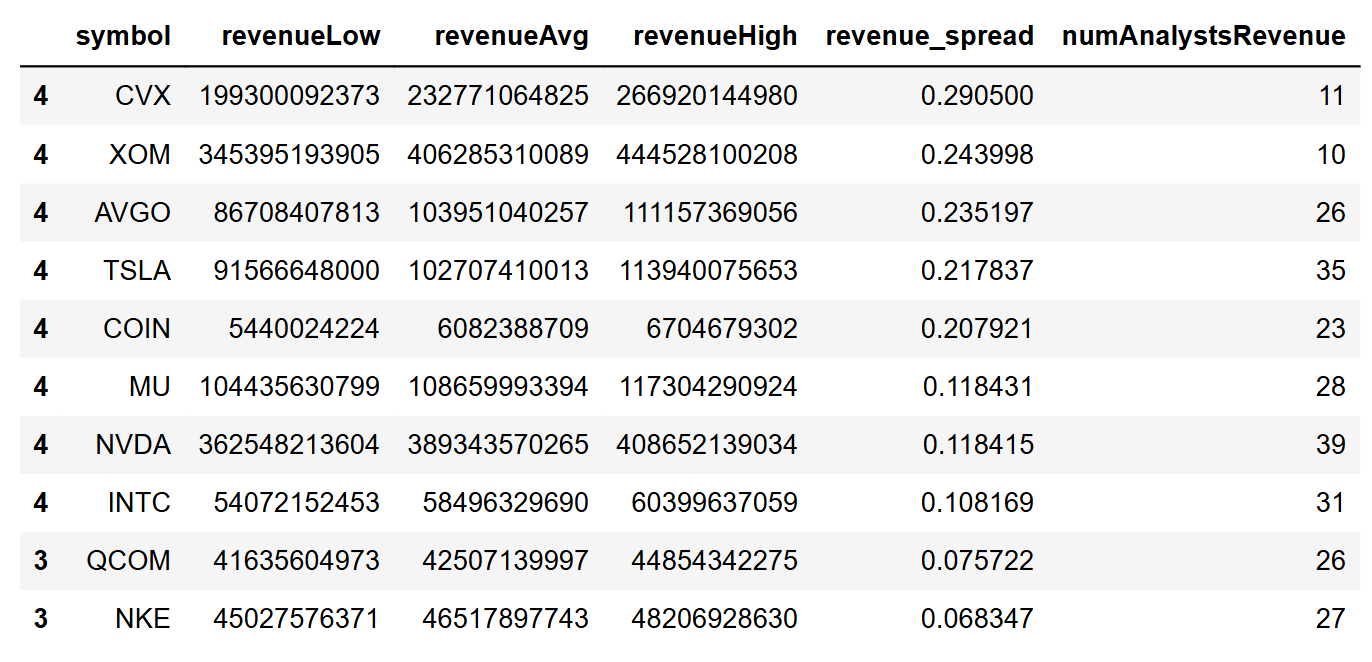Click revenueLow value 199300092373
1372x662 pixels.
tap(290, 96)
